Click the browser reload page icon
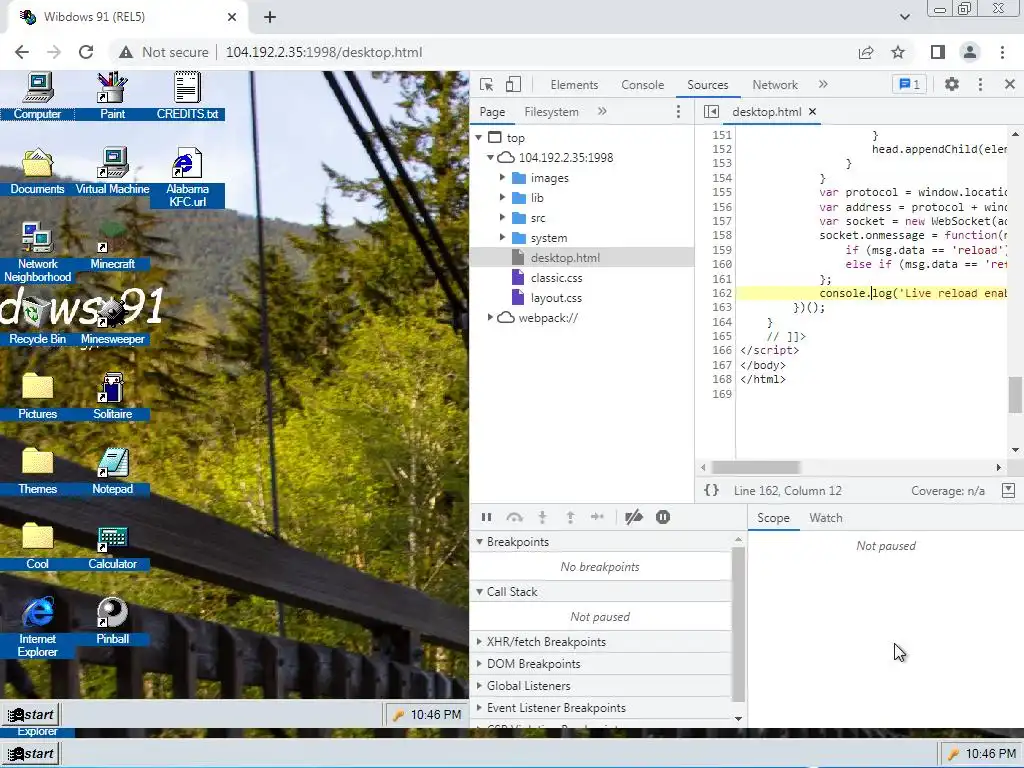 click(86, 52)
